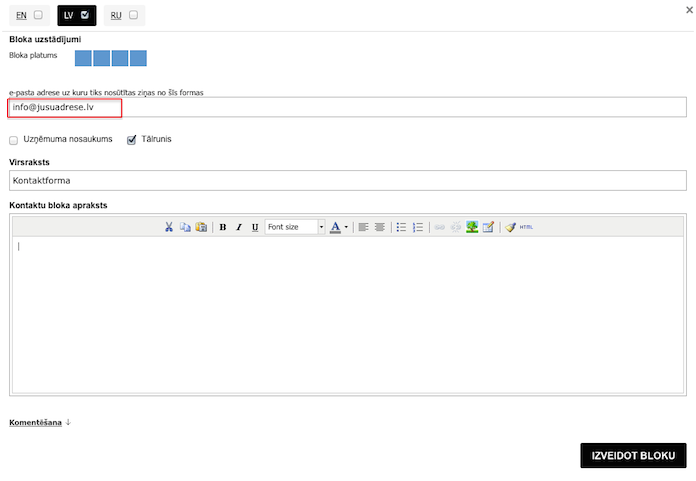Select the first Bloka platums square
696x481 pixels.
pyautogui.click(x=83, y=58)
